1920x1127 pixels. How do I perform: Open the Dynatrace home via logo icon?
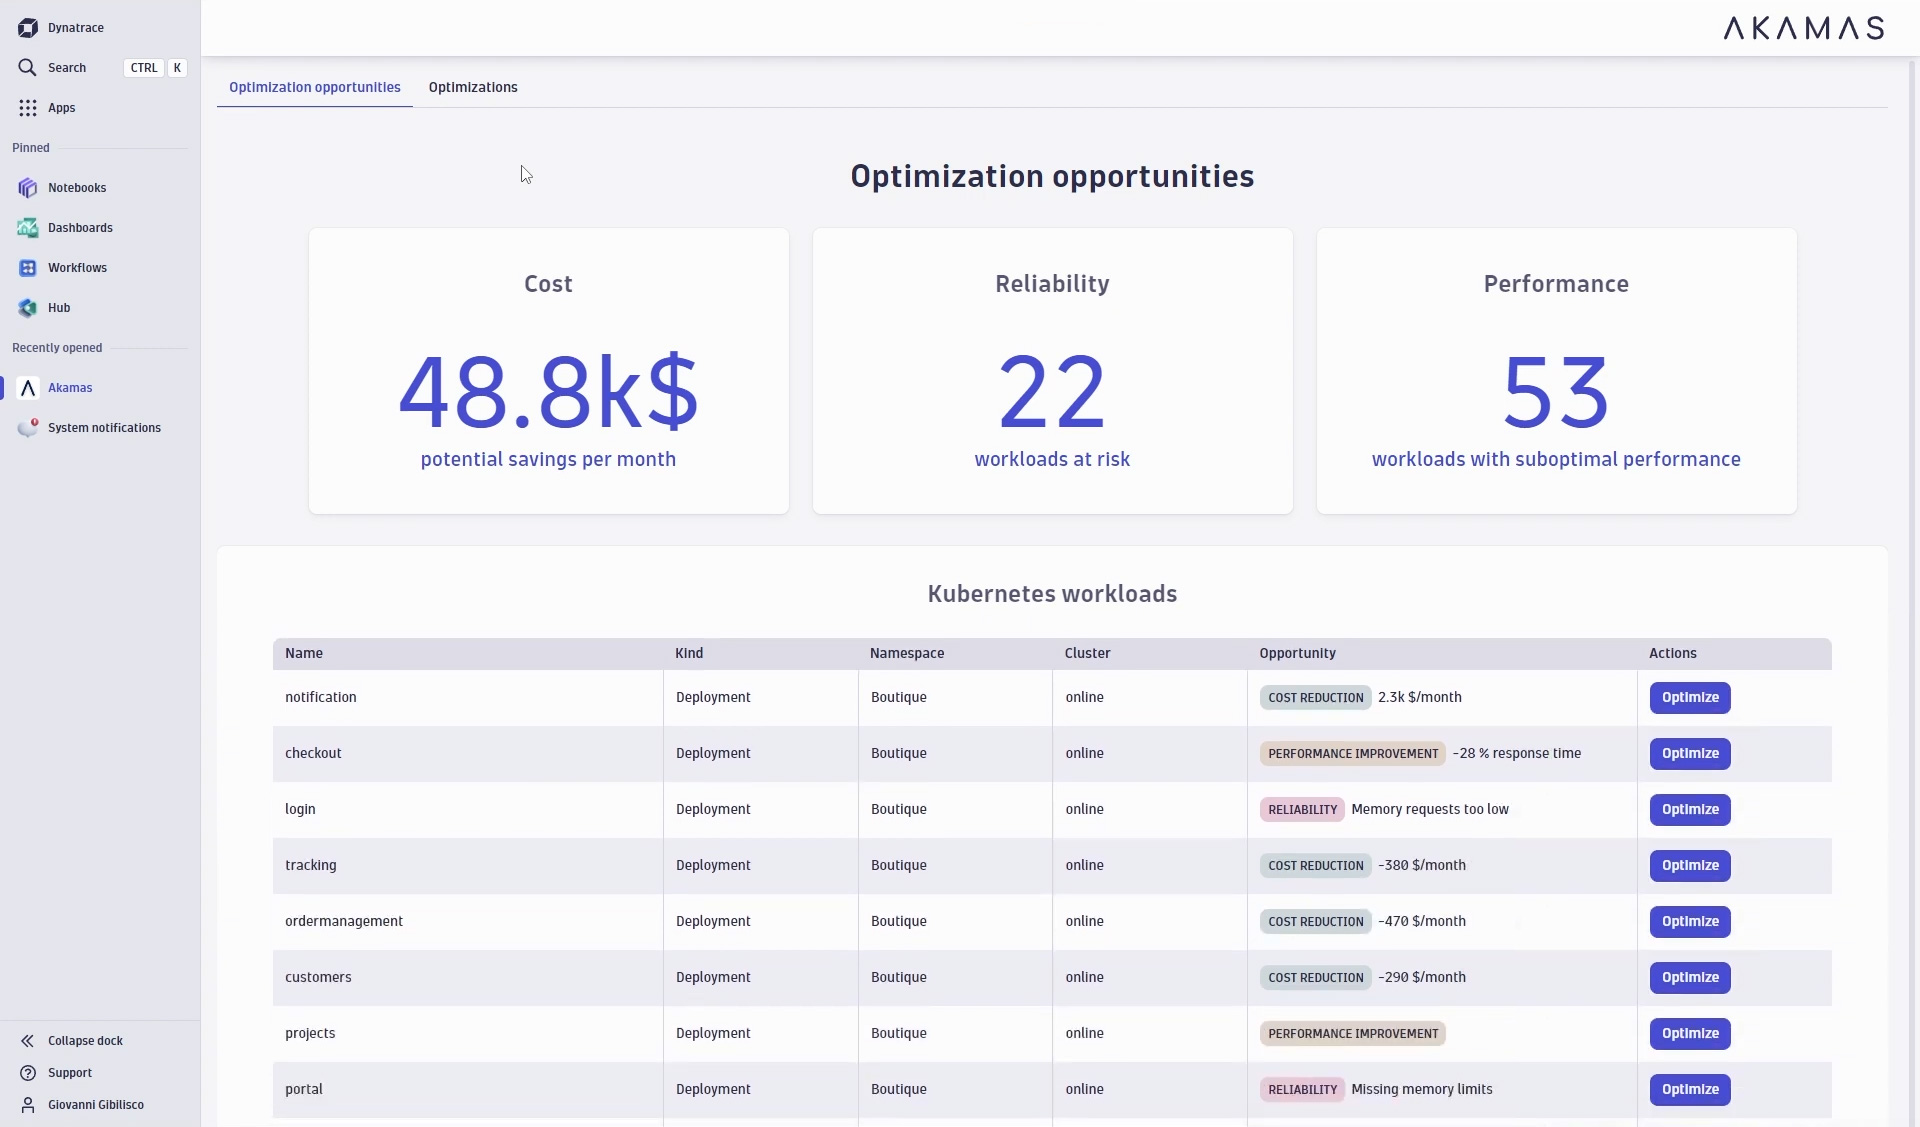62,27
